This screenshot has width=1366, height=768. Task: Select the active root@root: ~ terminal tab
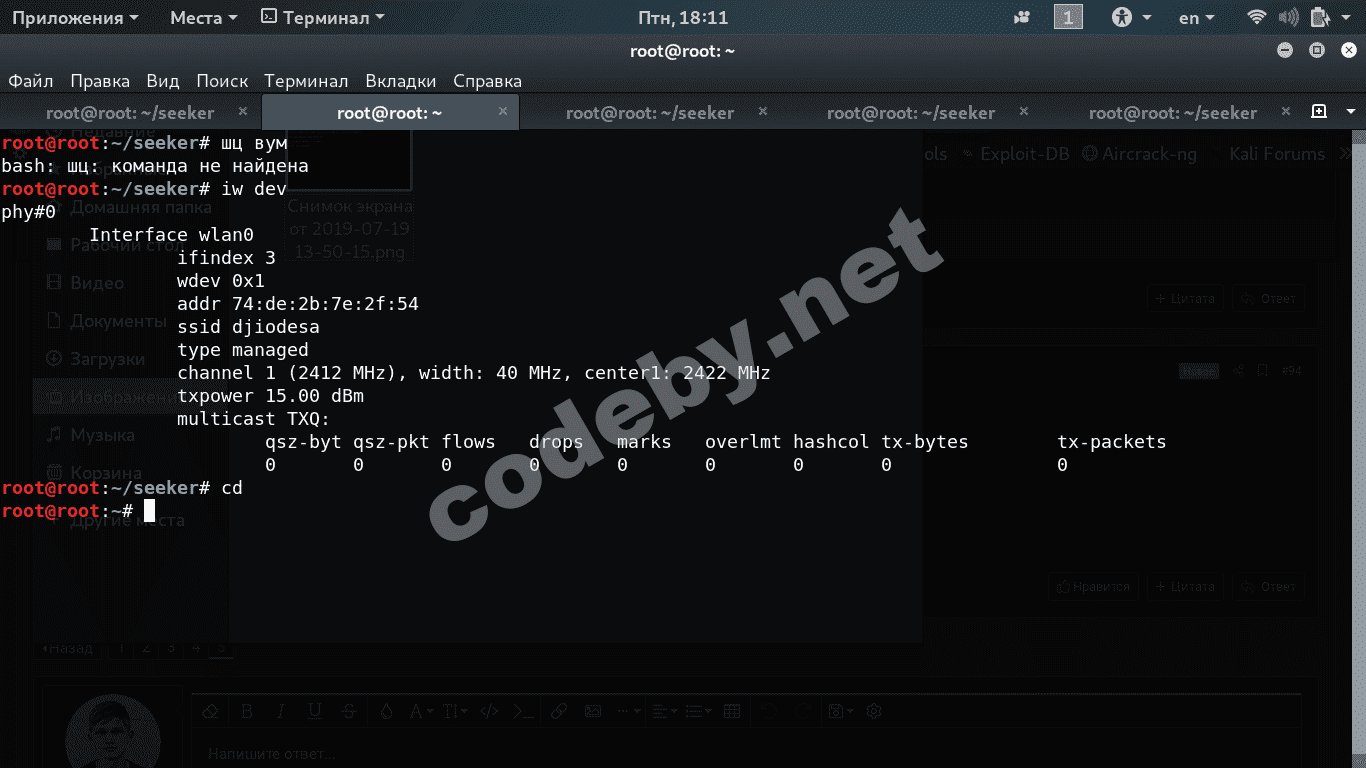[x=390, y=112]
